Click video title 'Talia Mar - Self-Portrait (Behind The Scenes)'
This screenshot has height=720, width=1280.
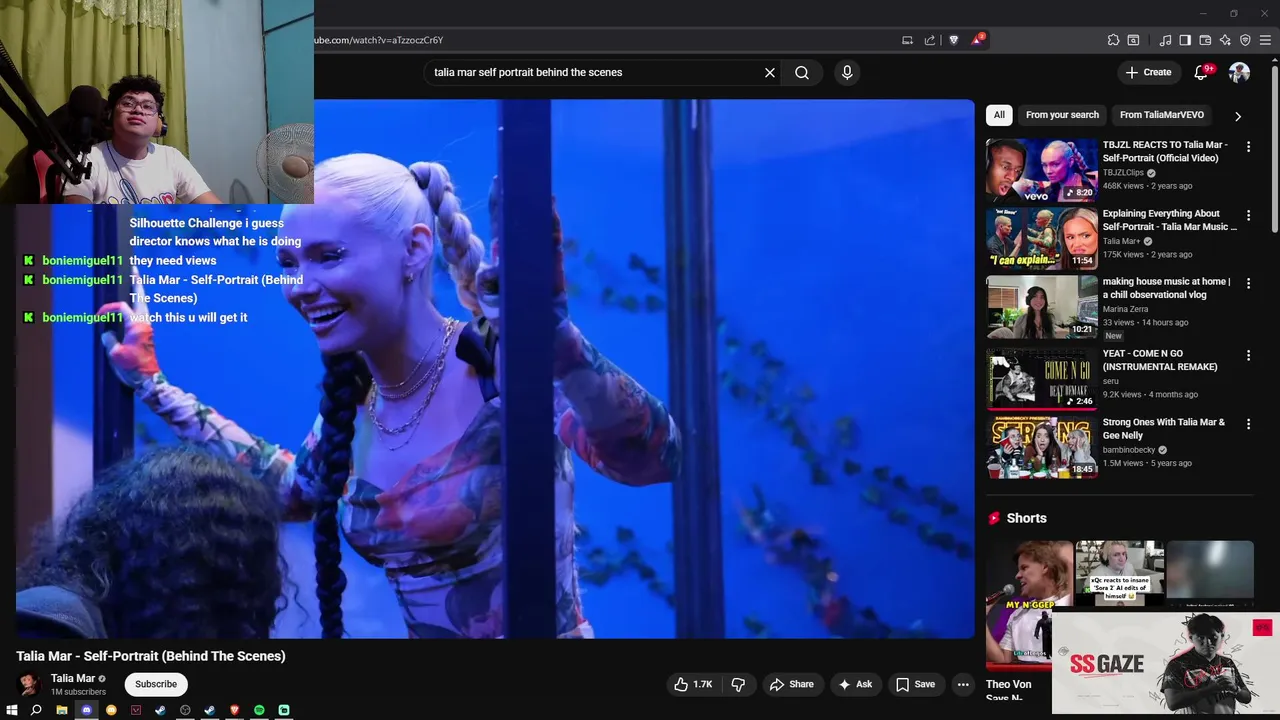click(x=151, y=656)
